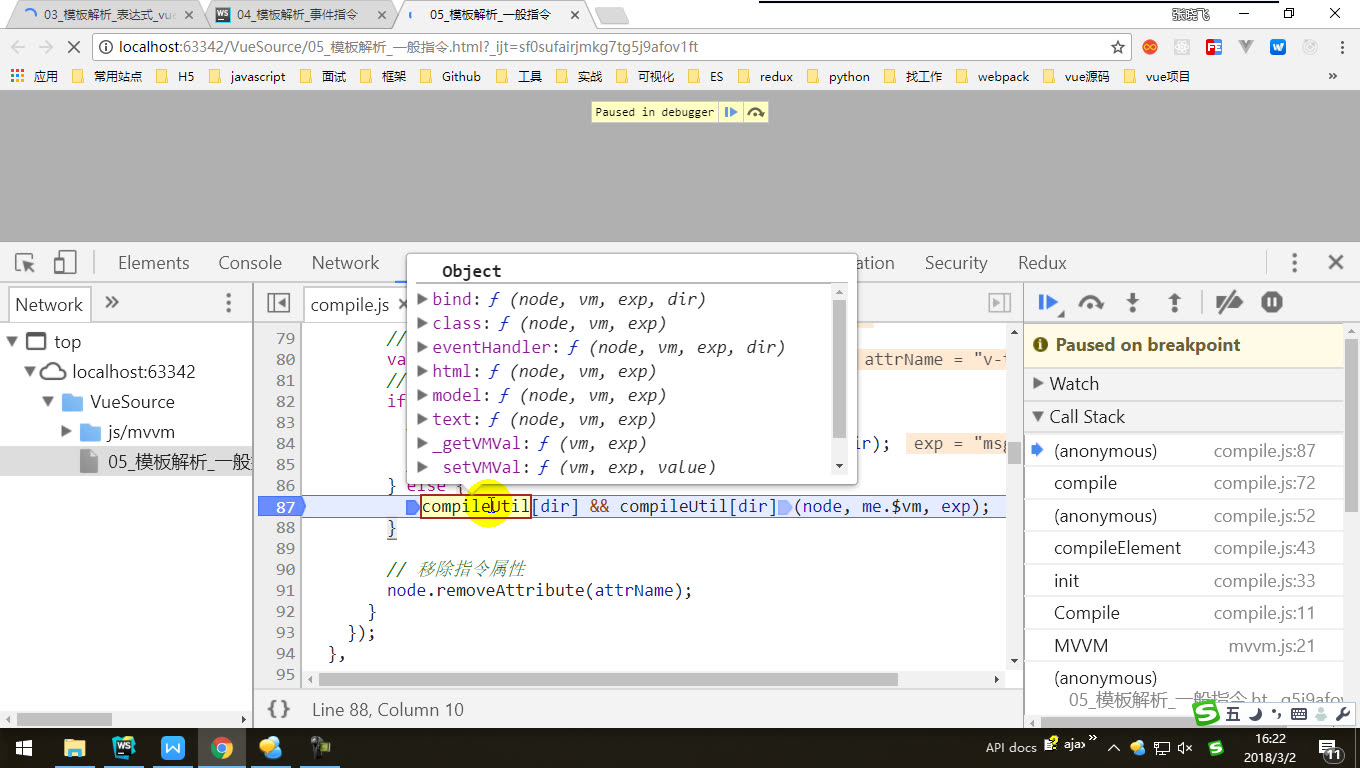Open the DevTools Network tab

[x=345, y=263]
